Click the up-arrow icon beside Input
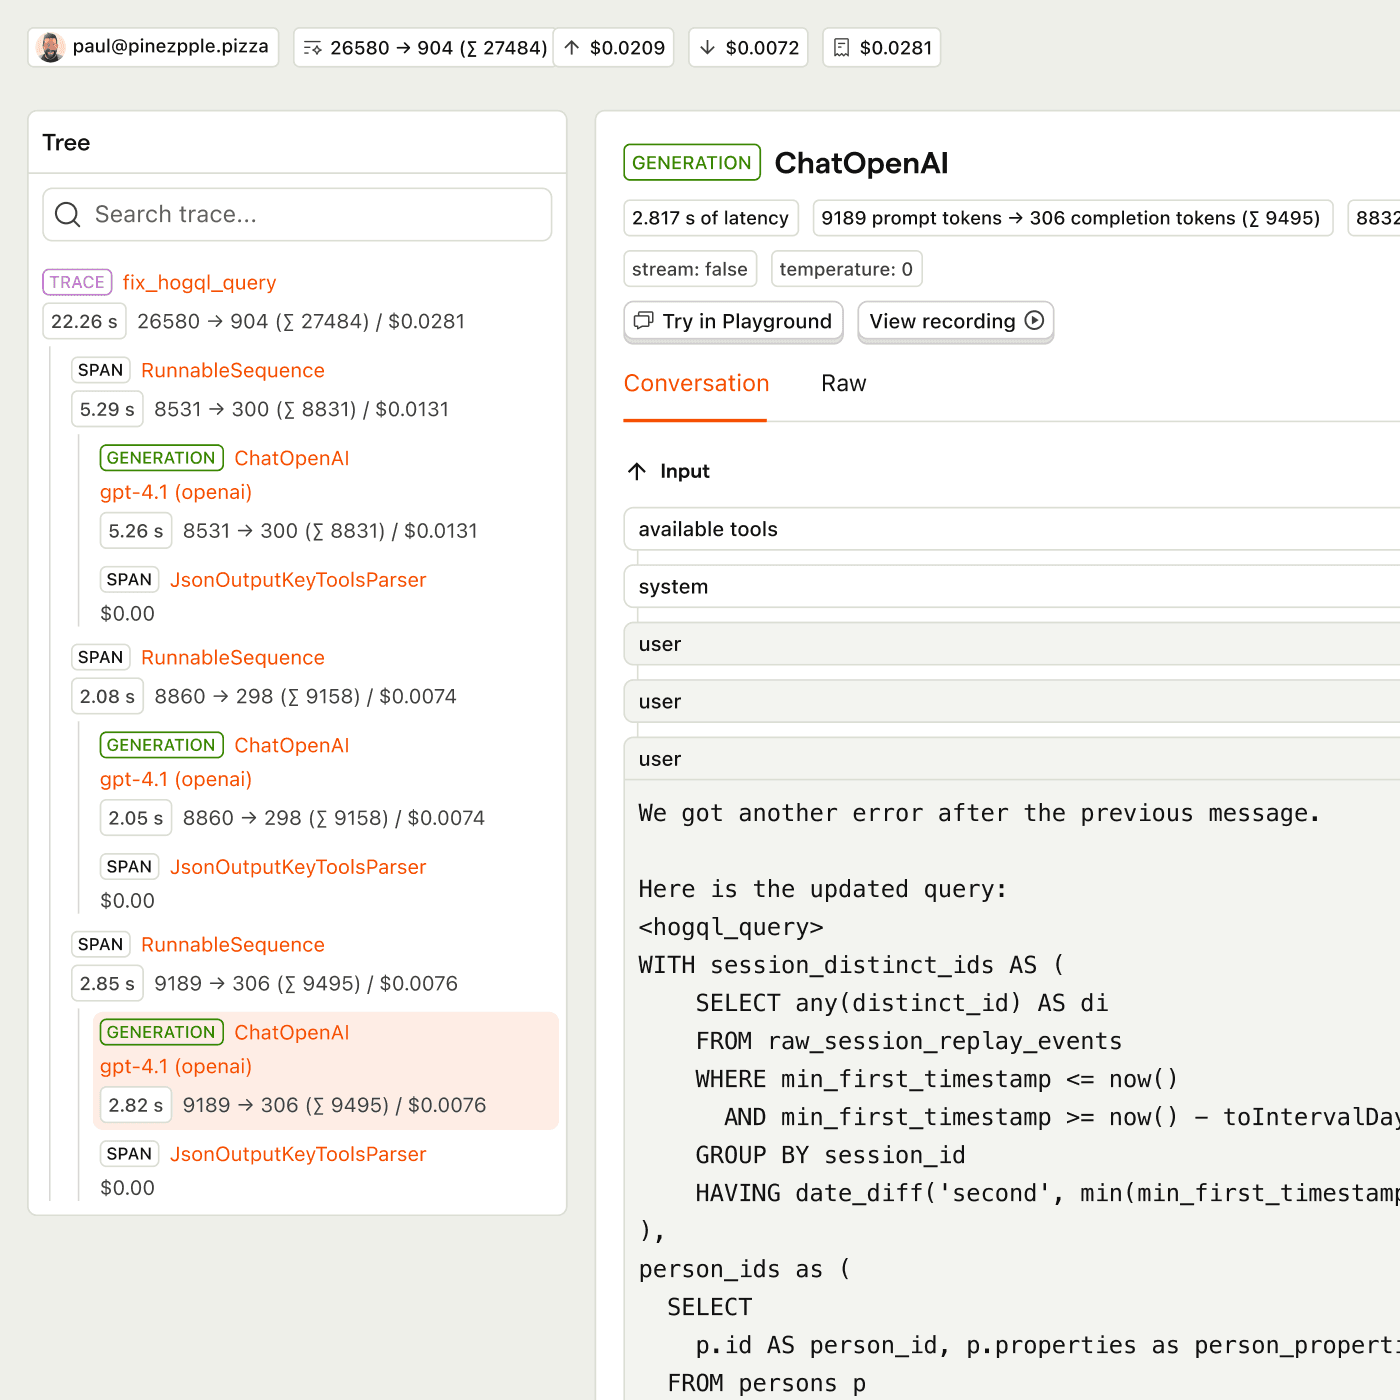 pos(637,471)
